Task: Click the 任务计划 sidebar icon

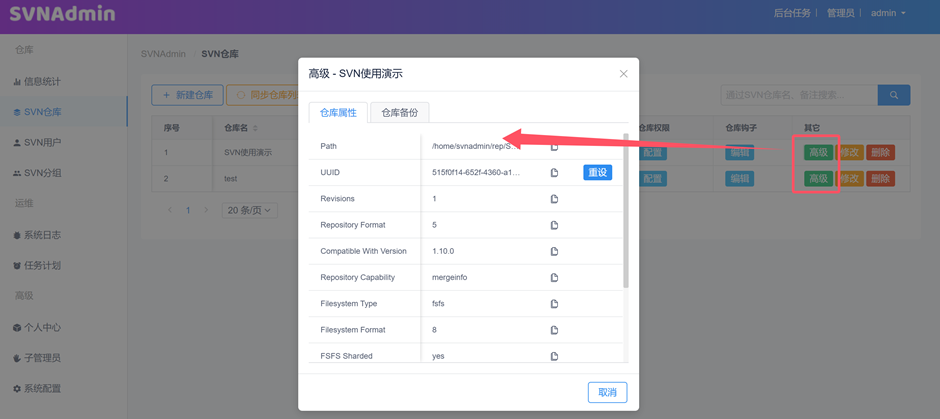Action: (17, 266)
